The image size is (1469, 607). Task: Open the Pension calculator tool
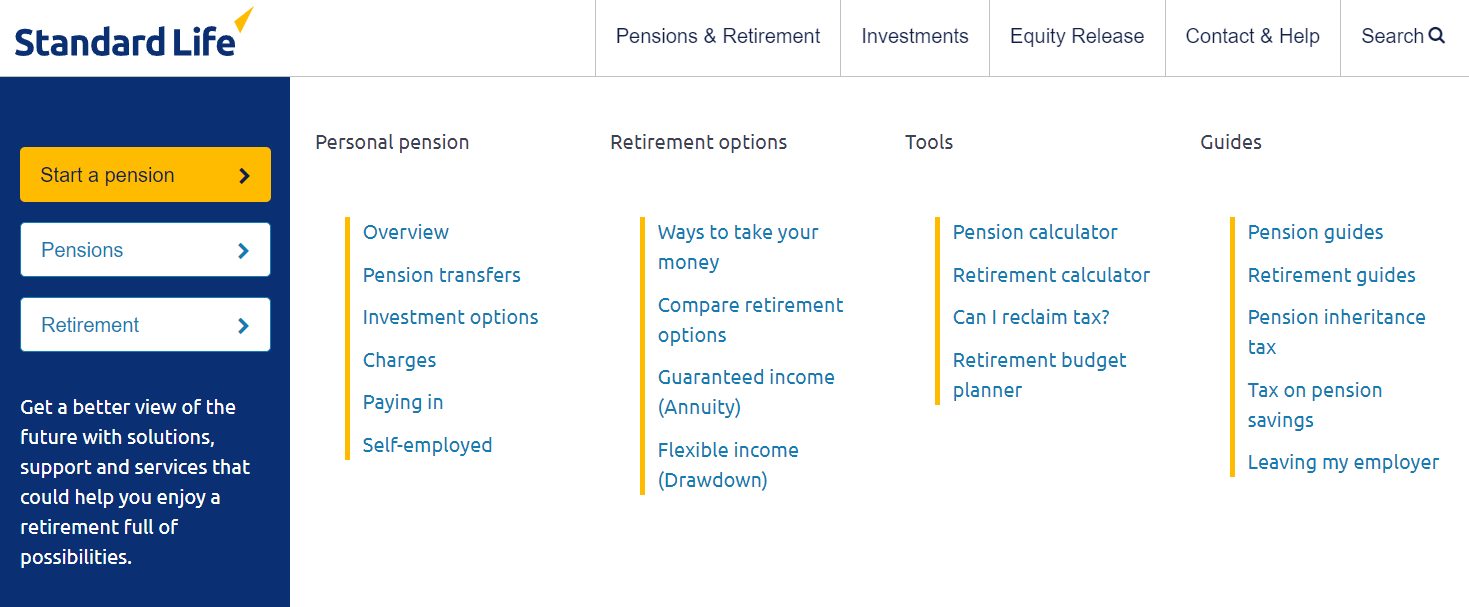click(x=1035, y=232)
